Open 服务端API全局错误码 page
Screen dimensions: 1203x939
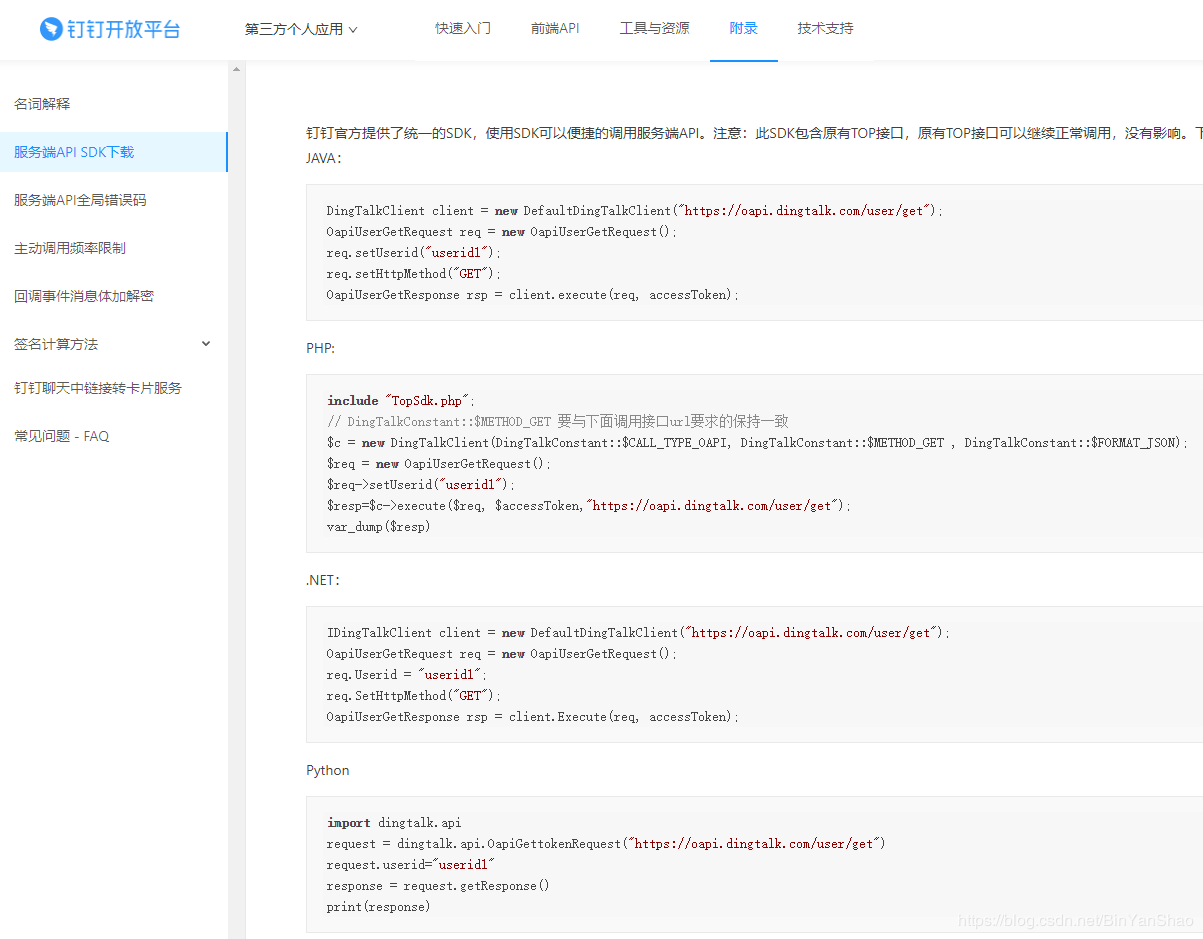(x=80, y=200)
